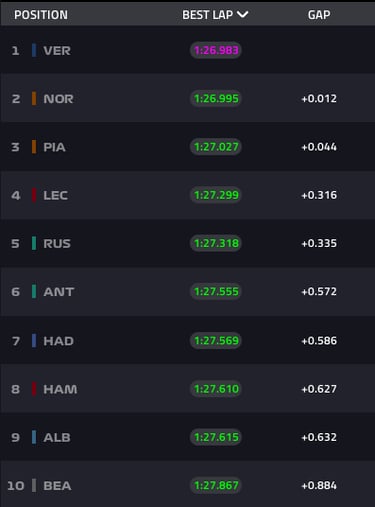The image size is (375, 507).
Task: Click the teal team color bar beside RUS
Action: click(x=34, y=243)
